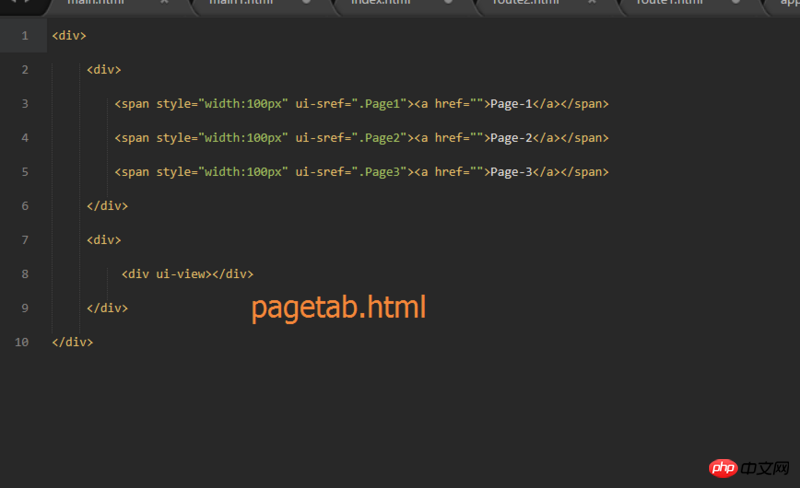
Task: Click line number 2 in the gutter
Action: tap(24, 70)
